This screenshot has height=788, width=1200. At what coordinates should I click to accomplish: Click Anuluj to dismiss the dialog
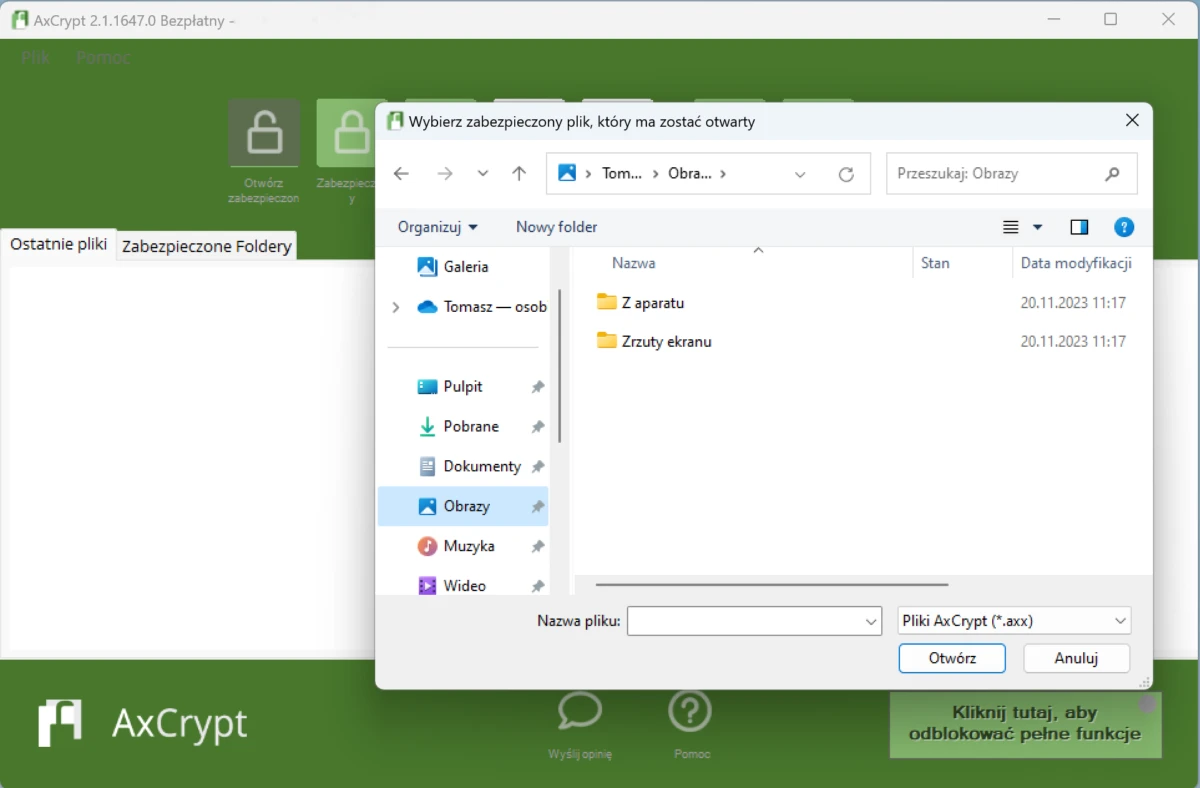[x=1076, y=658]
